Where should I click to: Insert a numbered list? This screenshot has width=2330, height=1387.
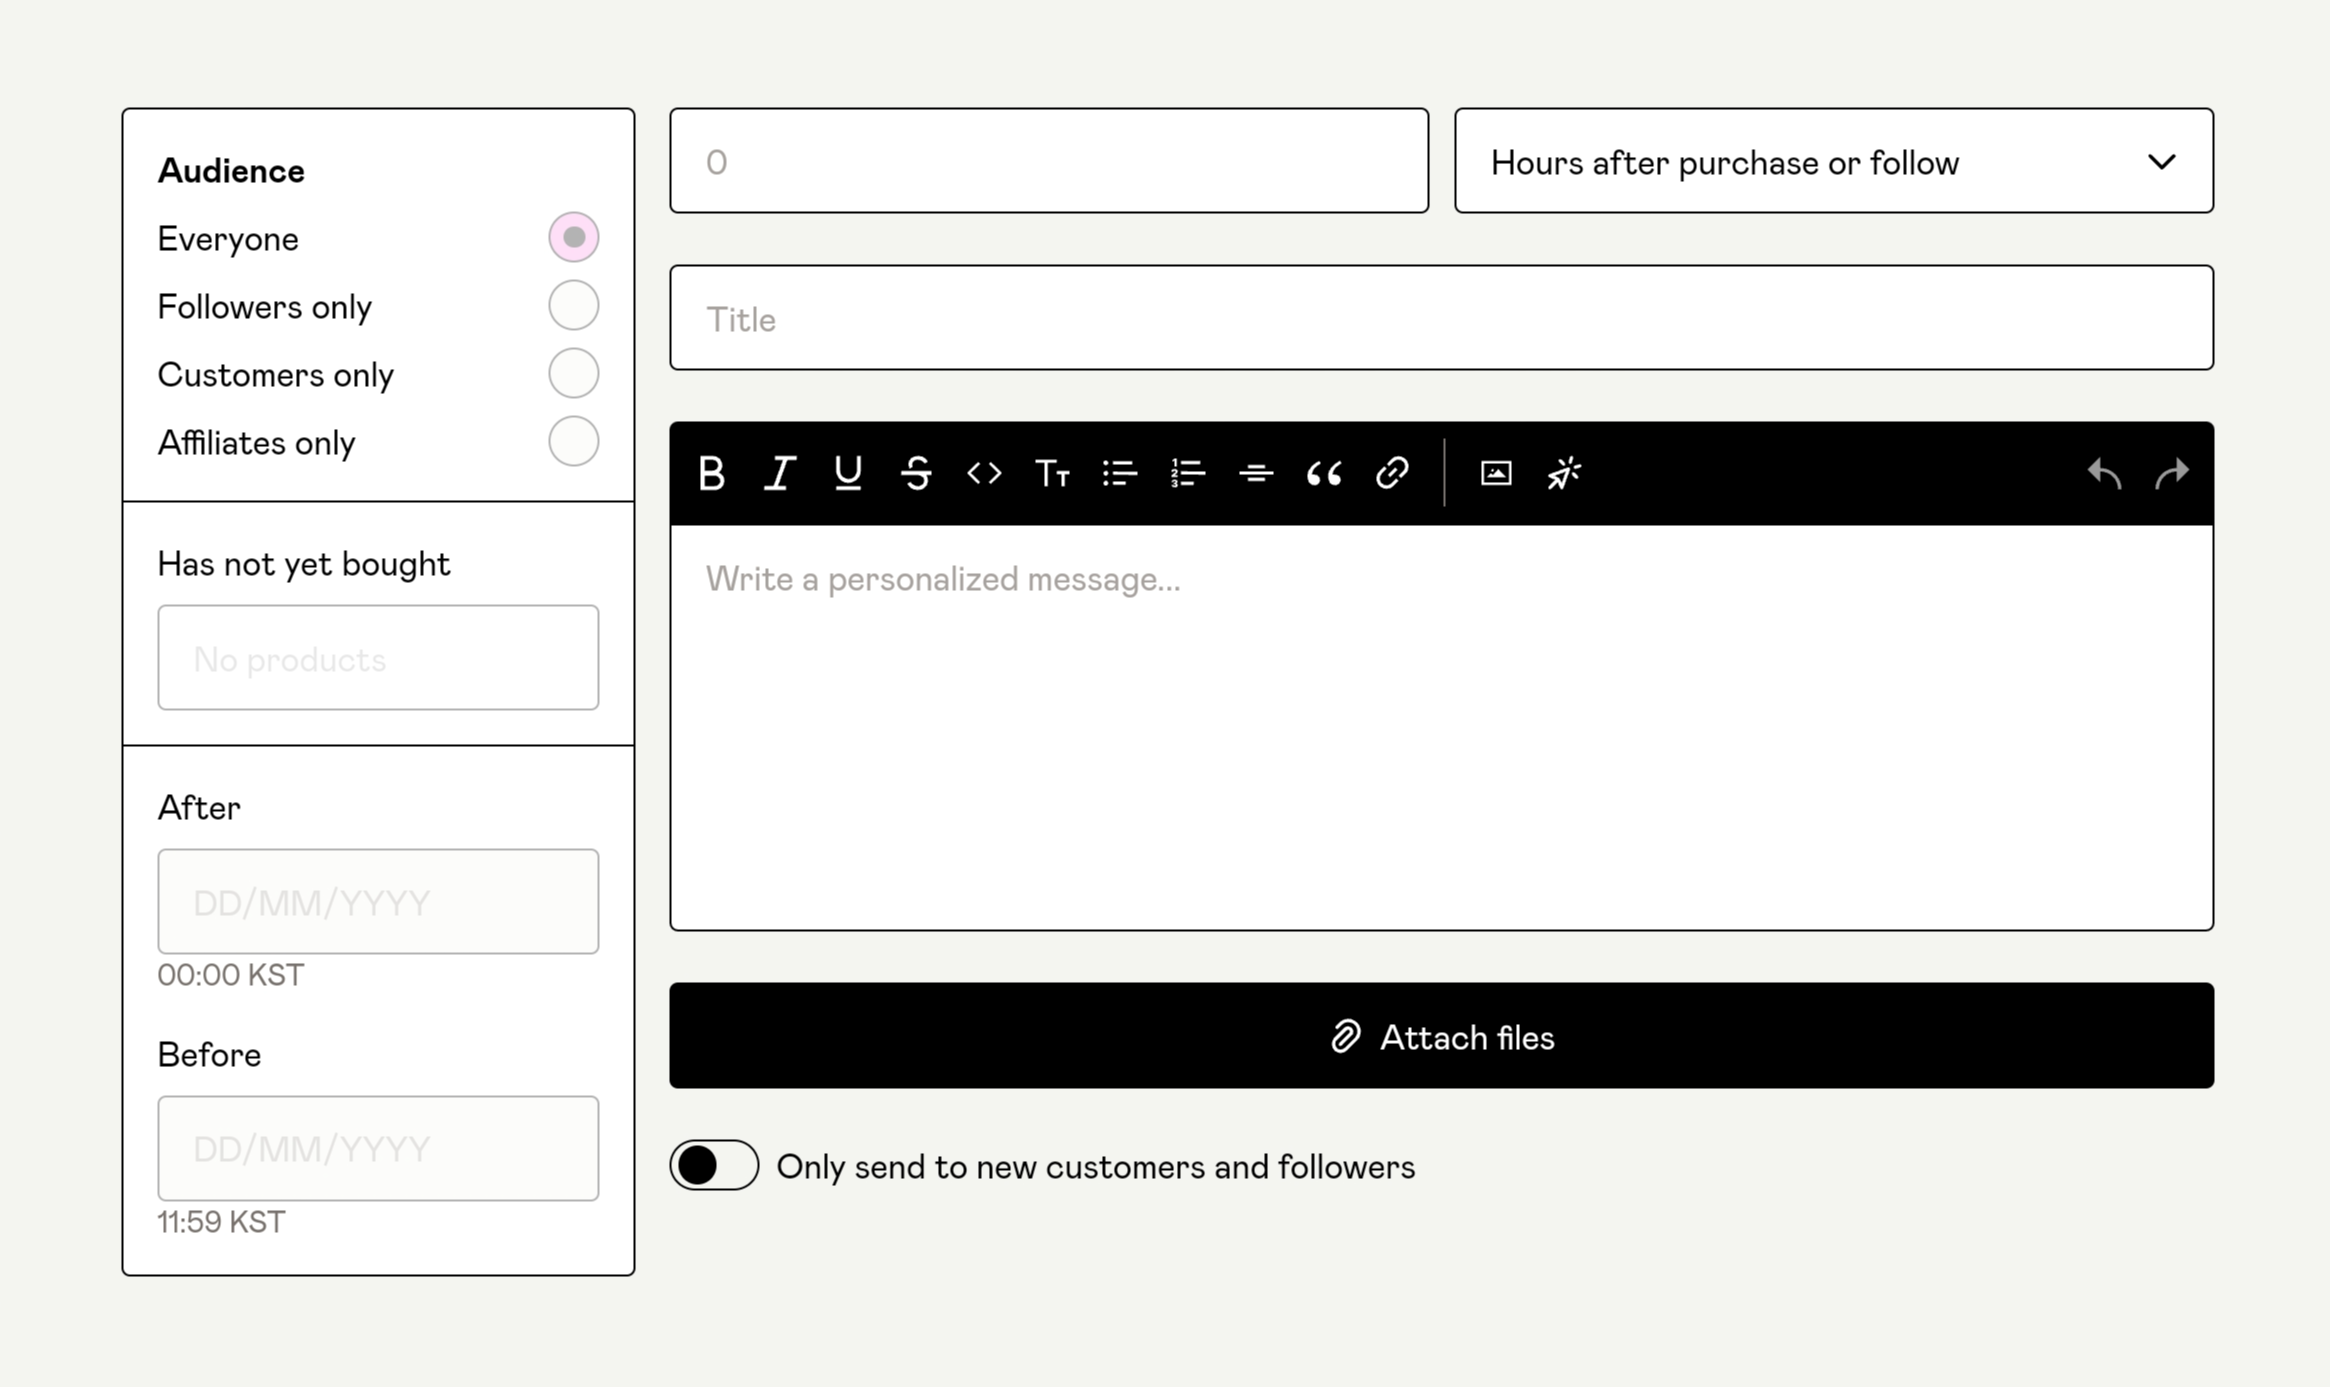[x=1188, y=473]
